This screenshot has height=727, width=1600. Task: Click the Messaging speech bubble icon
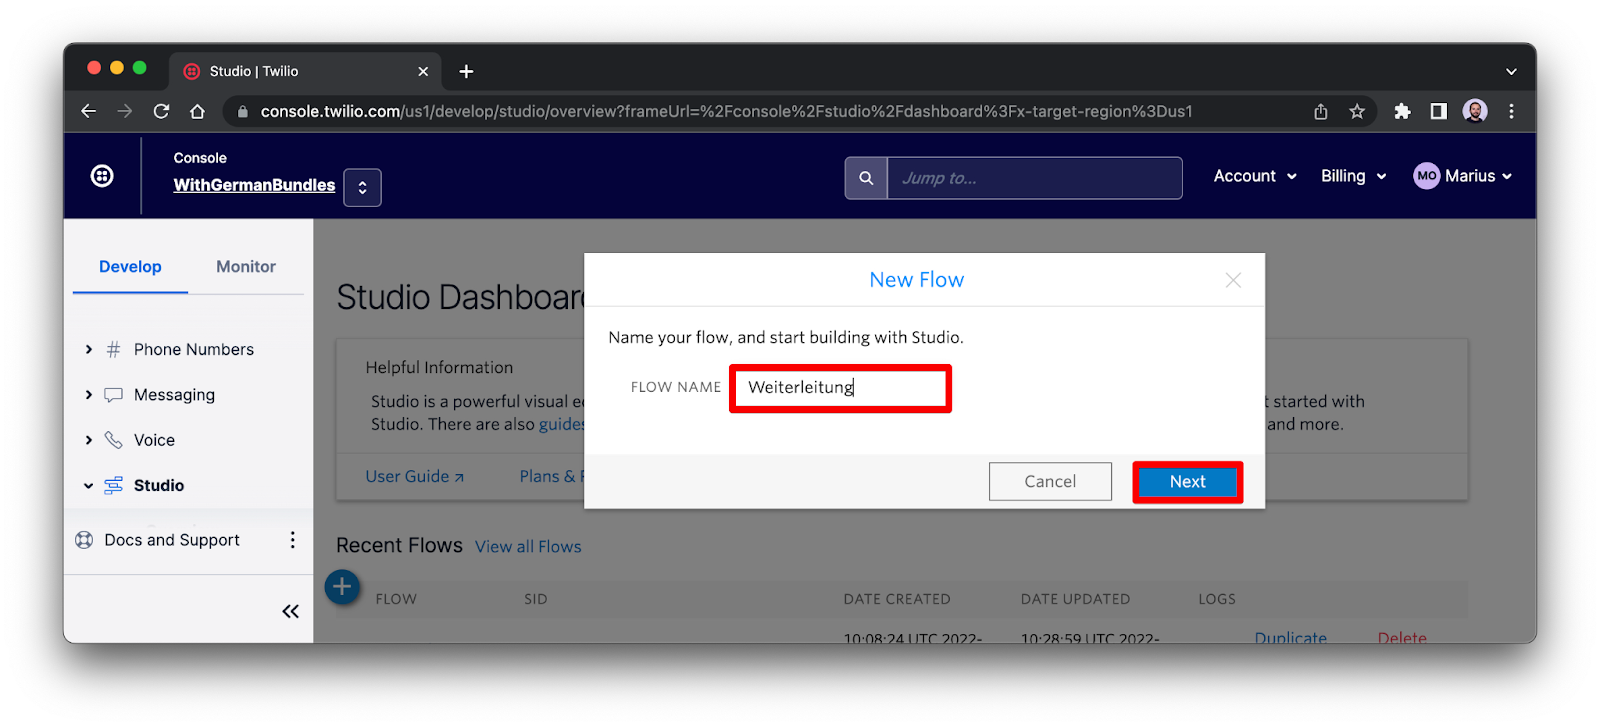click(x=114, y=395)
